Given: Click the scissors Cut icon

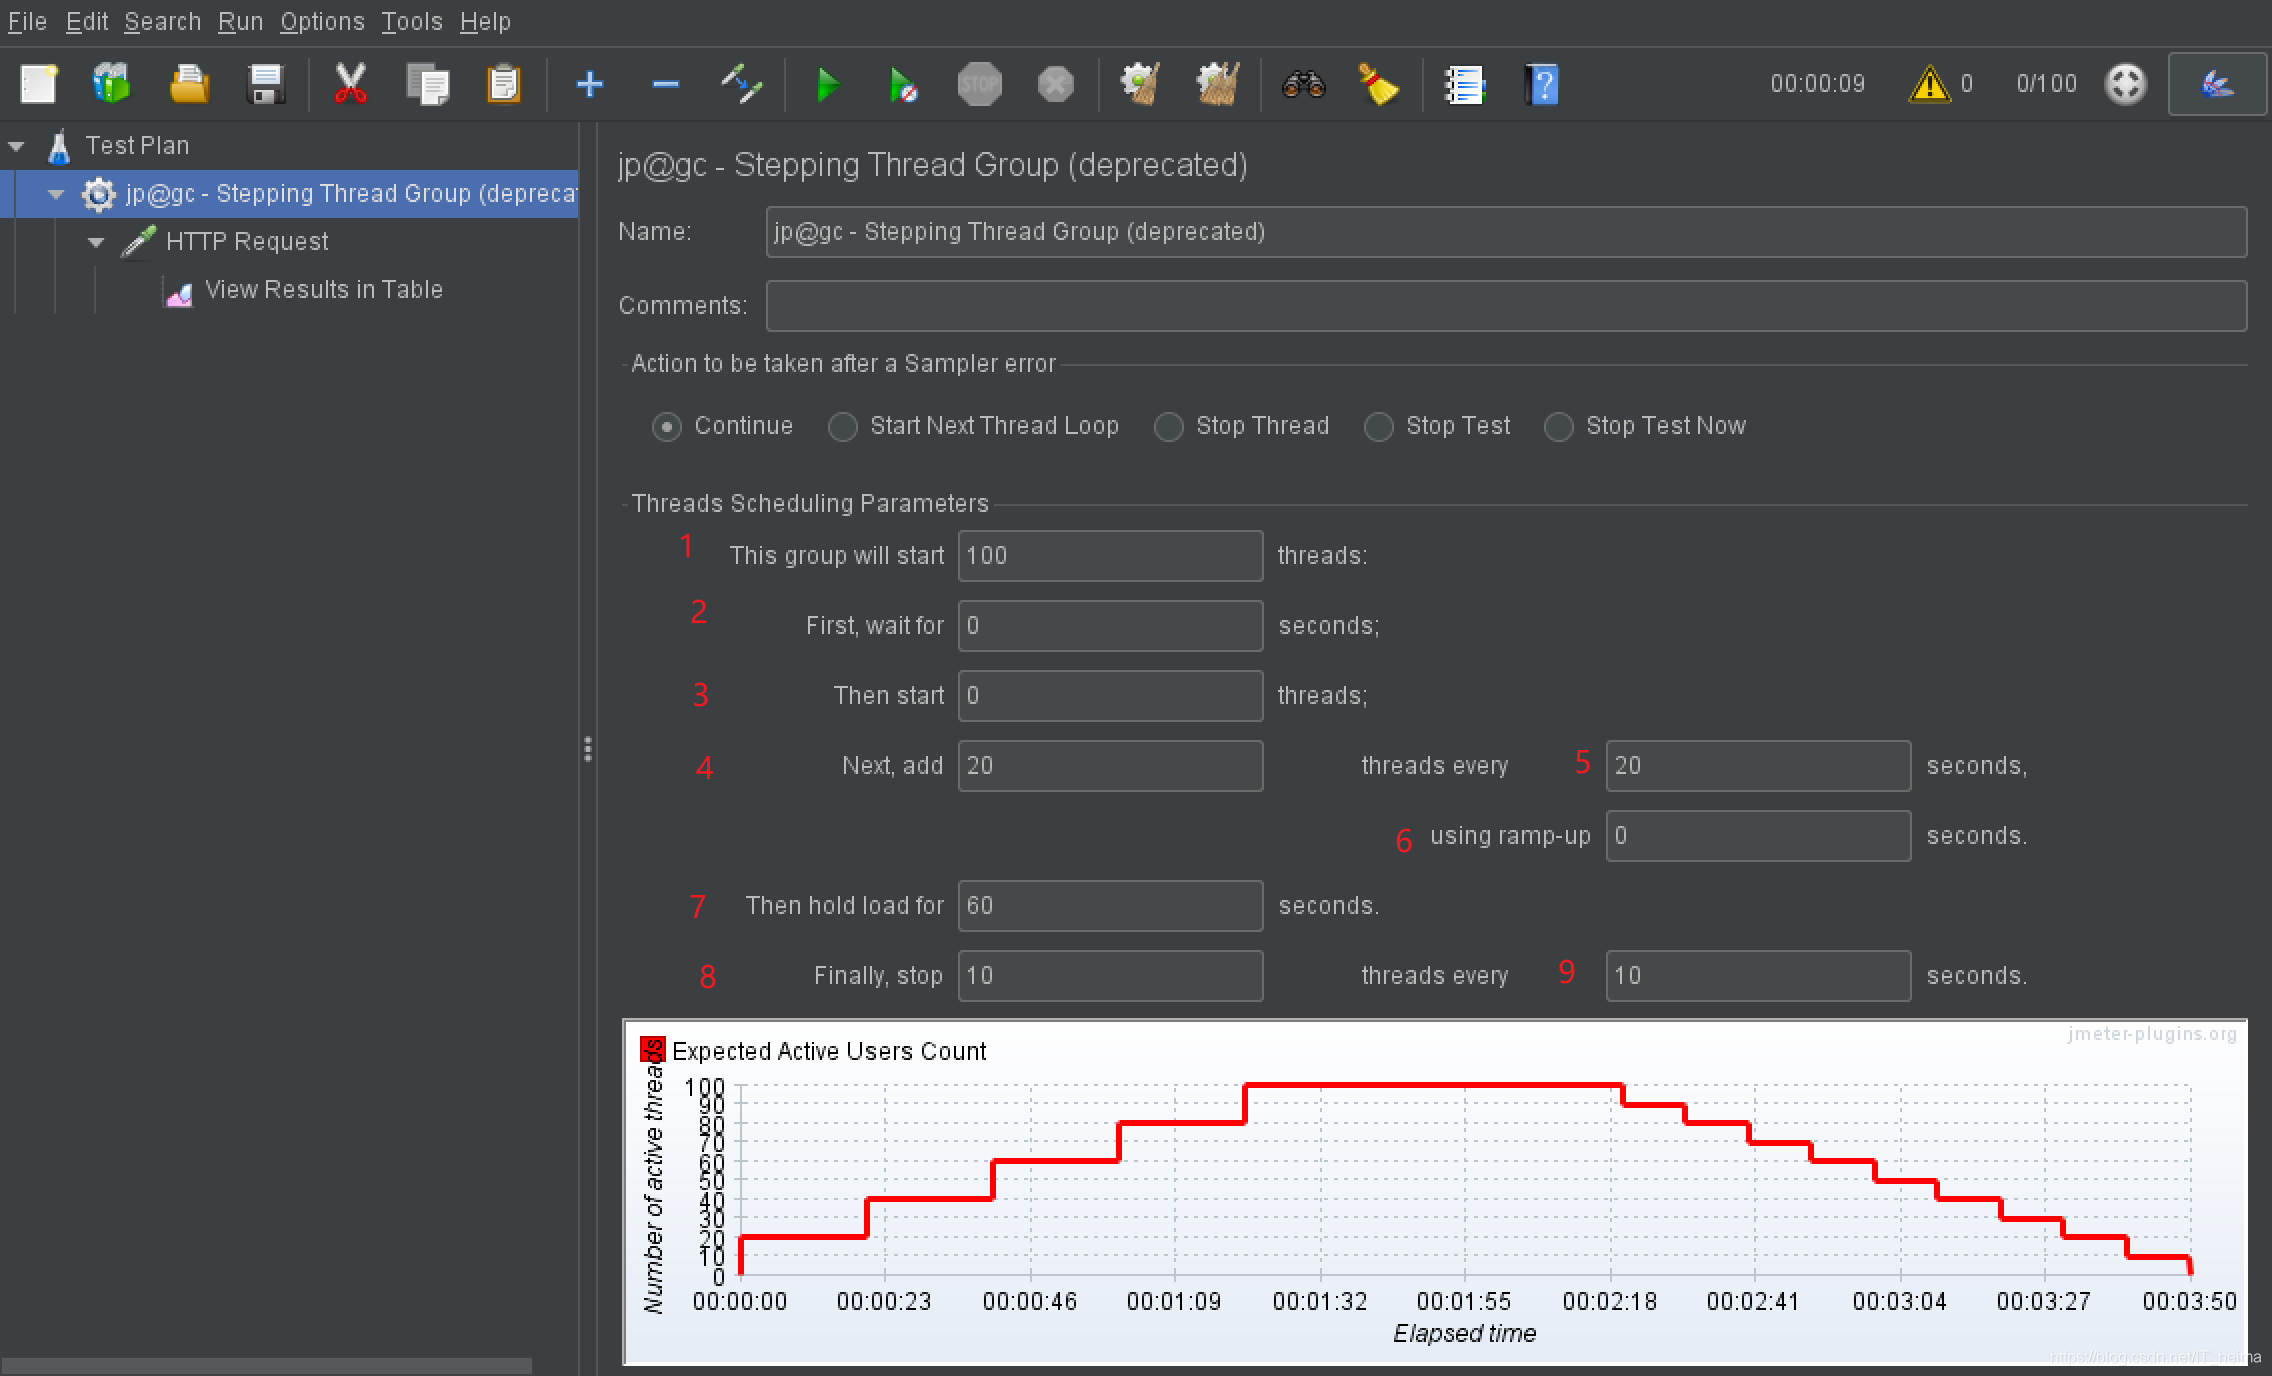Looking at the screenshot, I should pyautogui.click(x=350, y=85).
